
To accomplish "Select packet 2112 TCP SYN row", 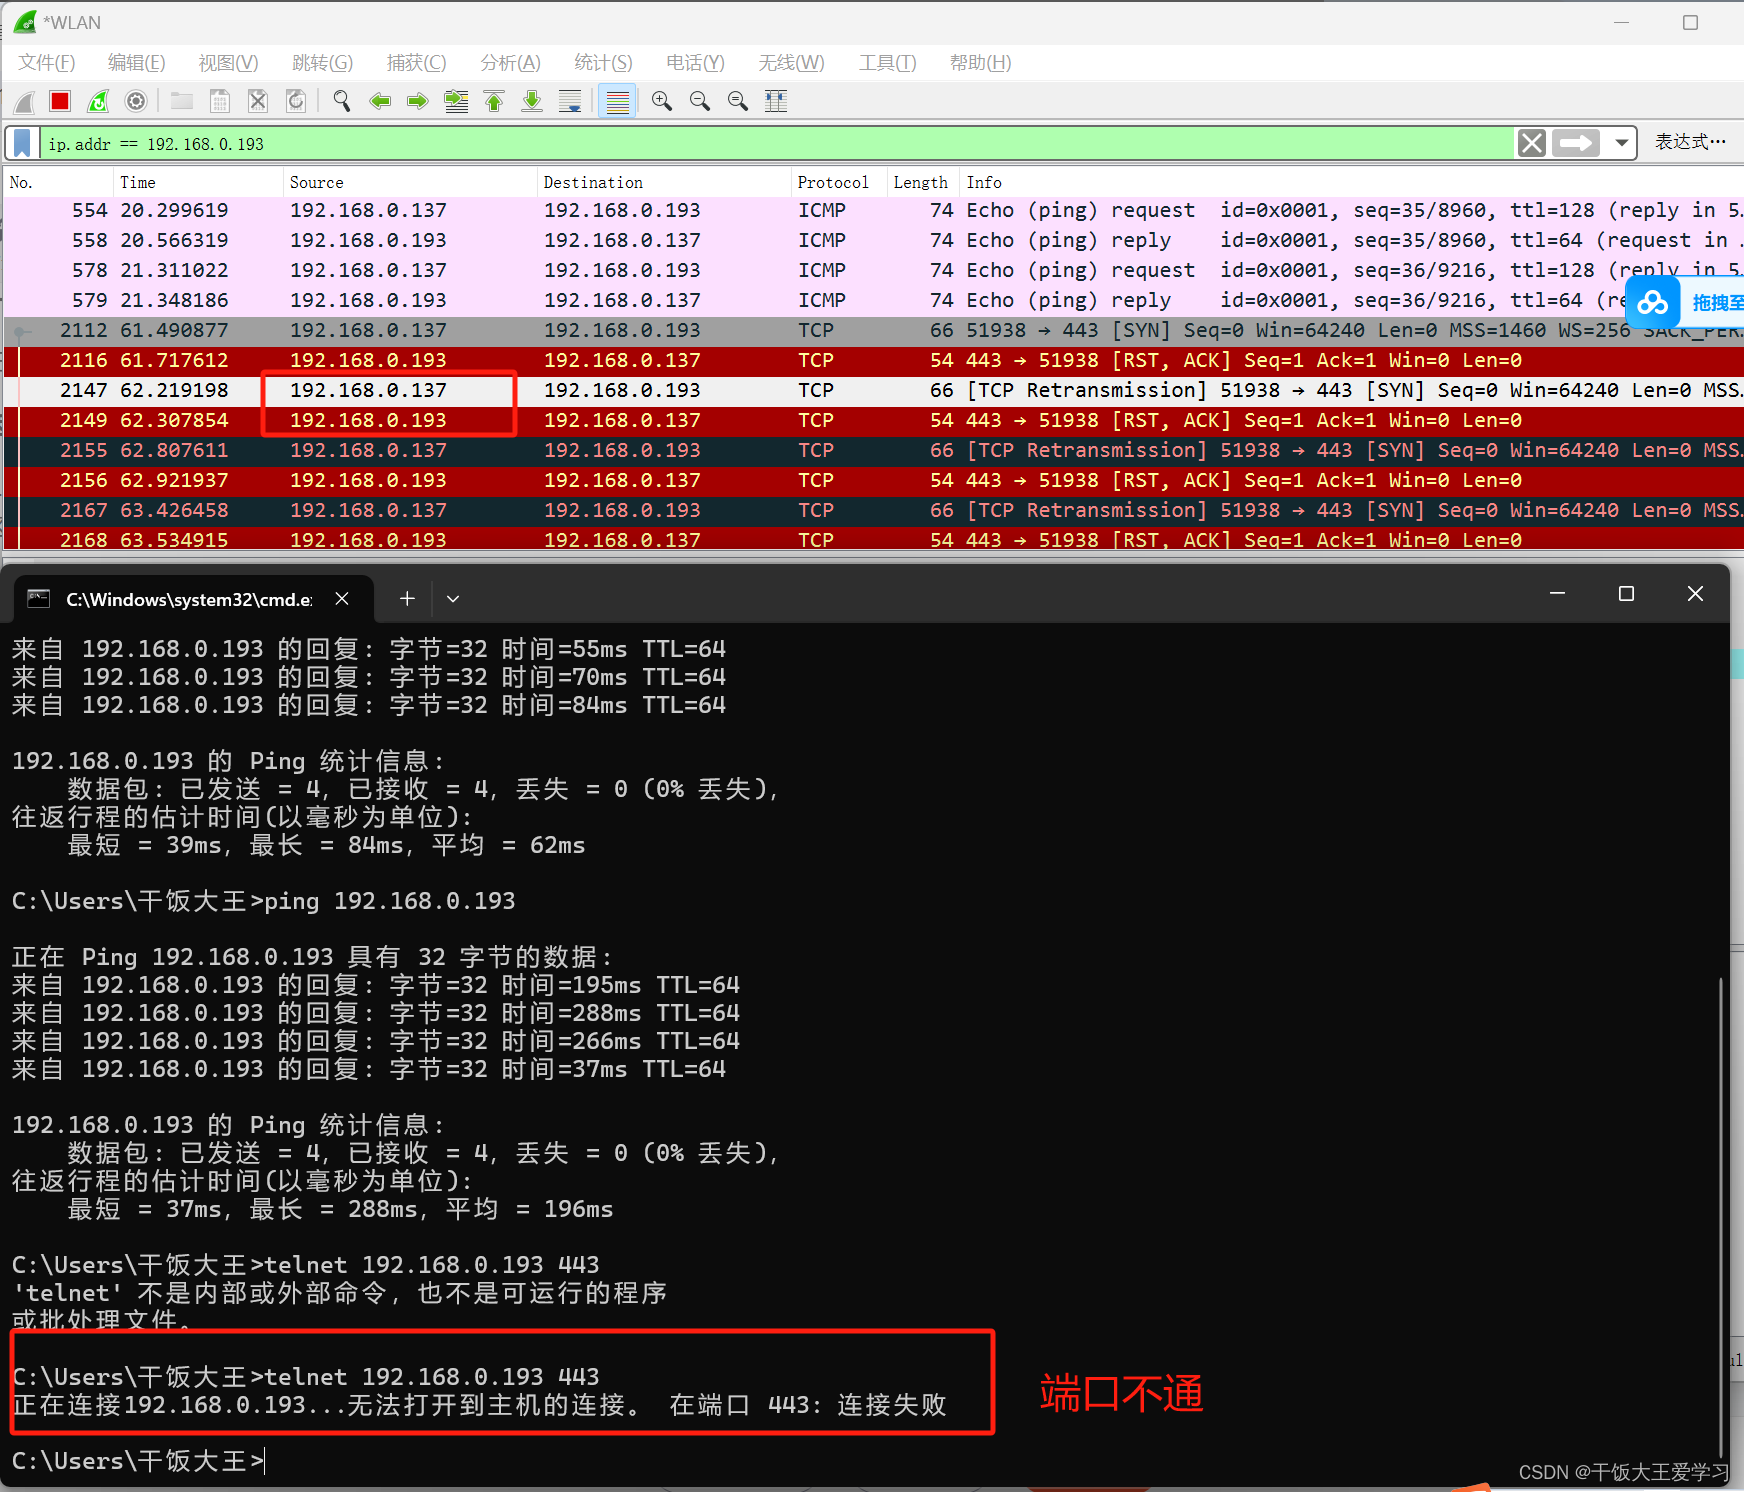I will point(873,331).
